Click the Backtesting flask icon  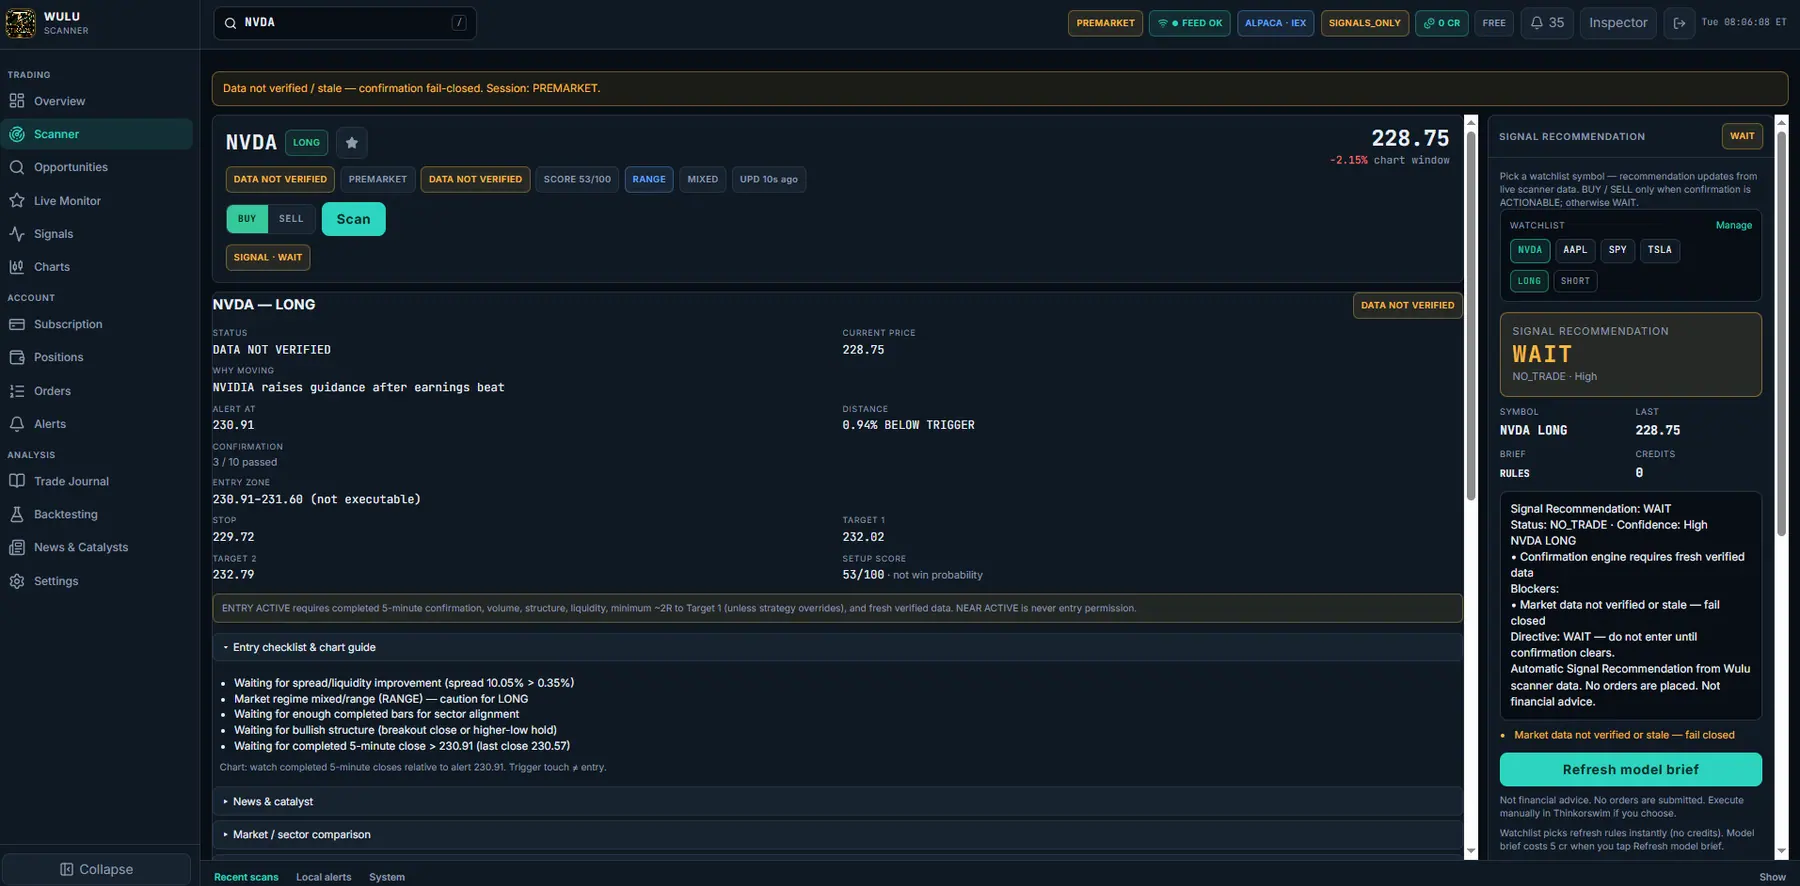(x=17, y=514)
